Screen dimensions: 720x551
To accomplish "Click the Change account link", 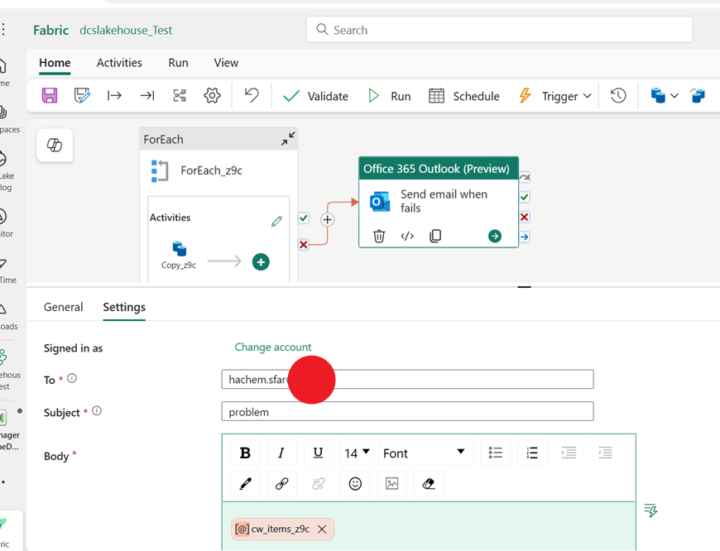I will point(273,347).
